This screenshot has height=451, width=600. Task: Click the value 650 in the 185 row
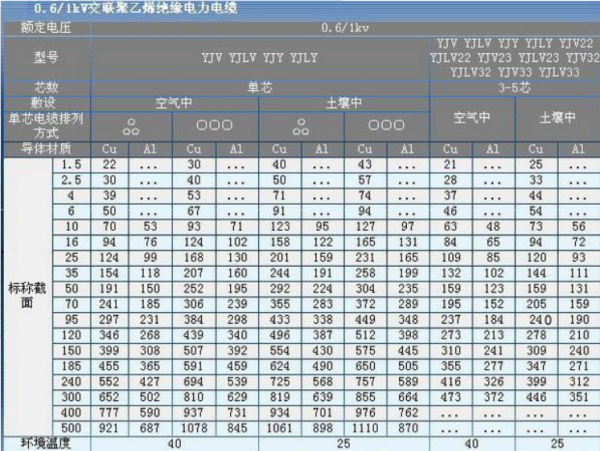point(365,366)
